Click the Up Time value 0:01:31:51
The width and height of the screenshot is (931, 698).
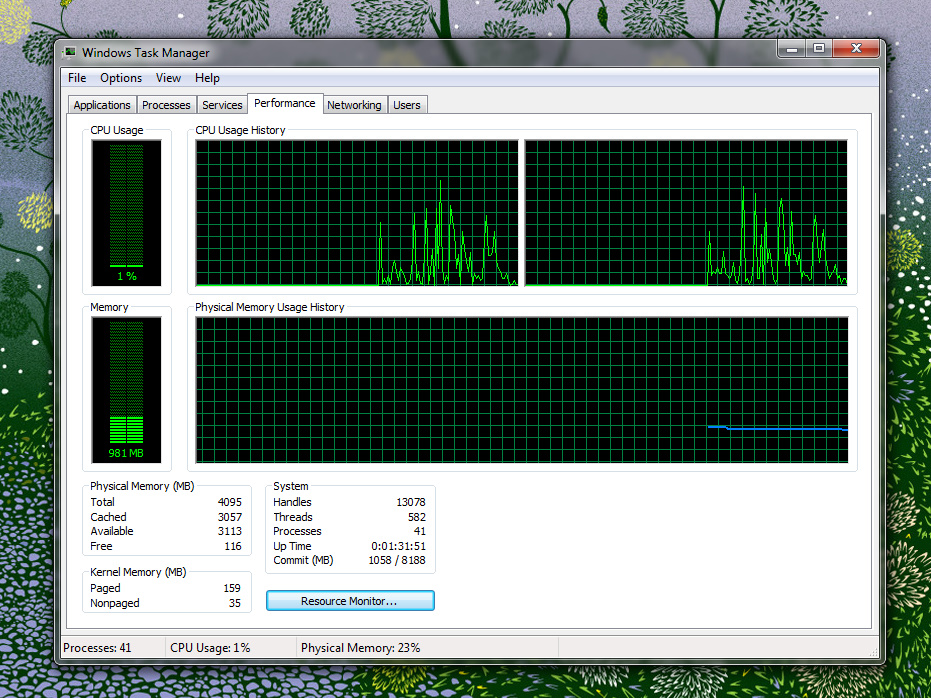[398, 546]
